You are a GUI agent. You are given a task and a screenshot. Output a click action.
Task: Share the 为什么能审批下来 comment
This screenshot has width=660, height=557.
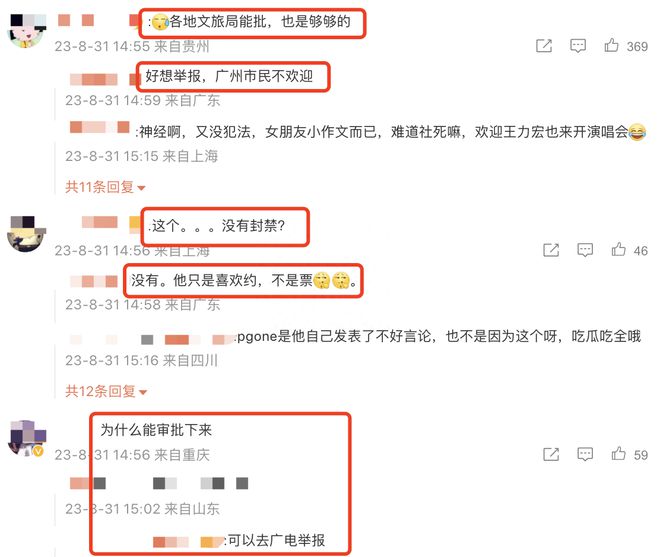pyautogui.click(x=551, y=454)
